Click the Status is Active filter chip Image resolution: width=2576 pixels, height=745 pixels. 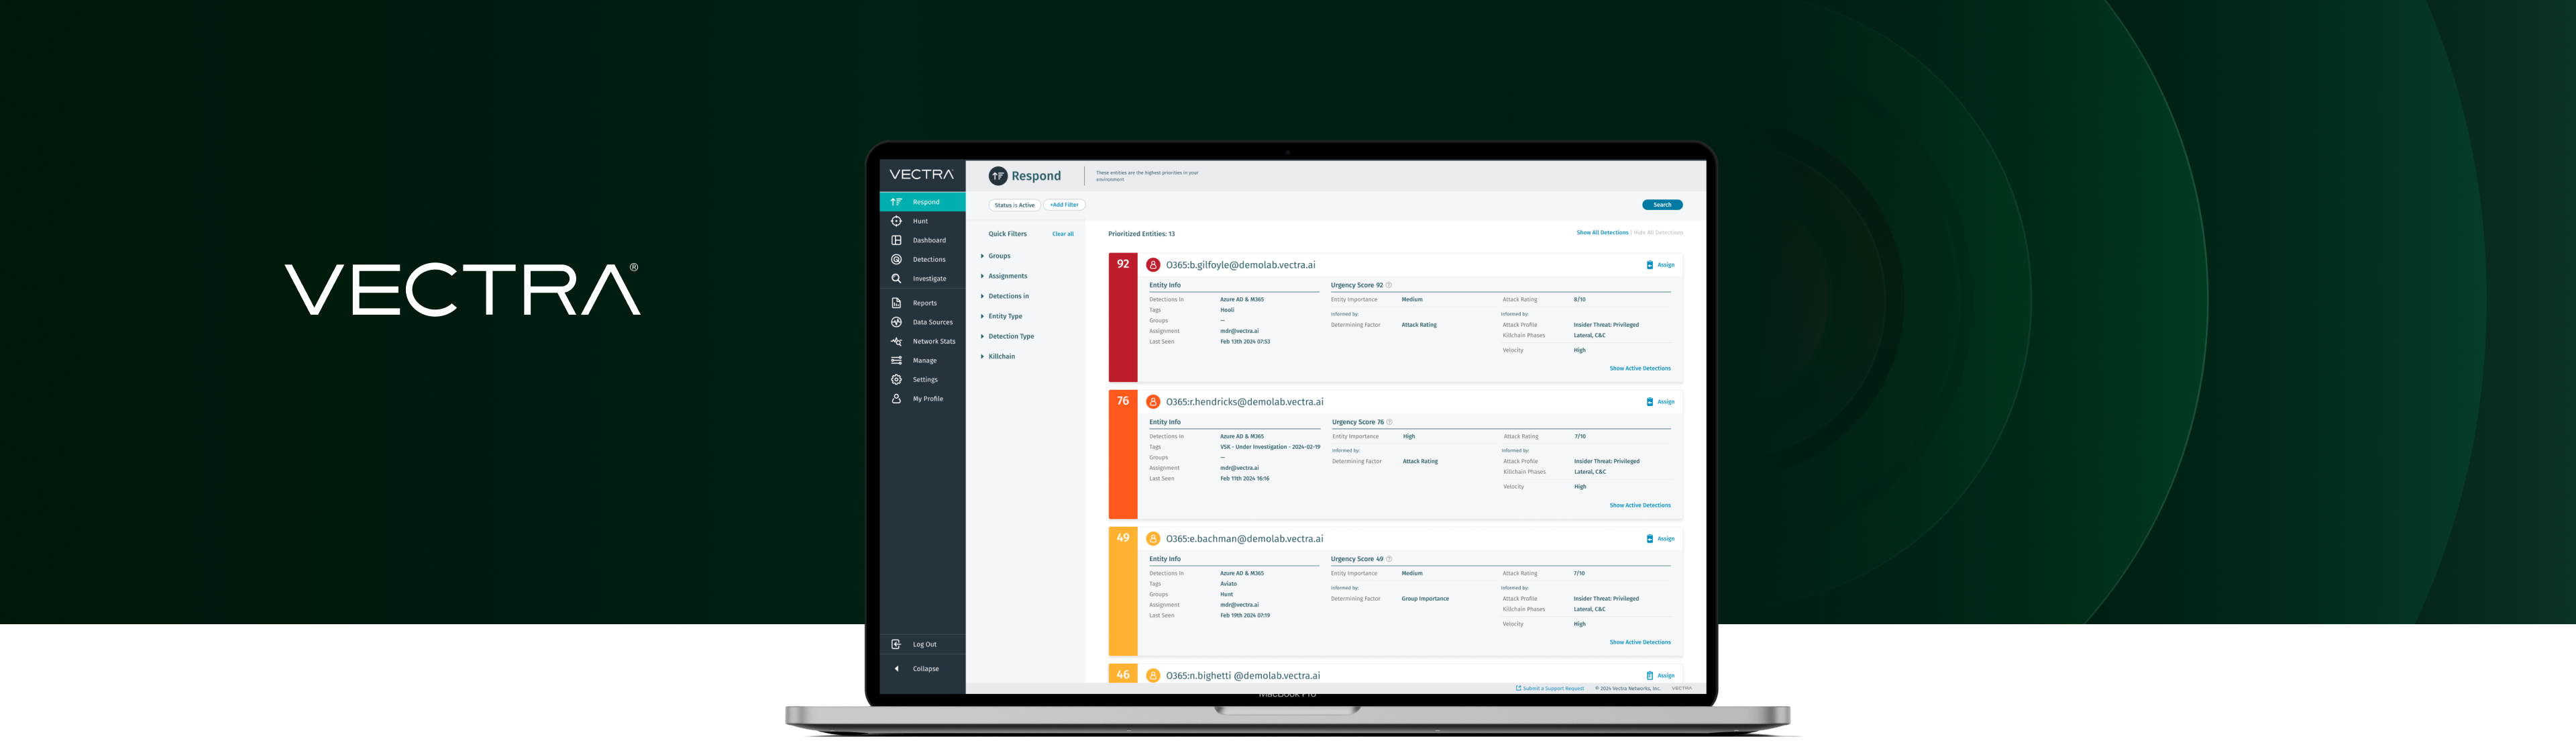1014,205
